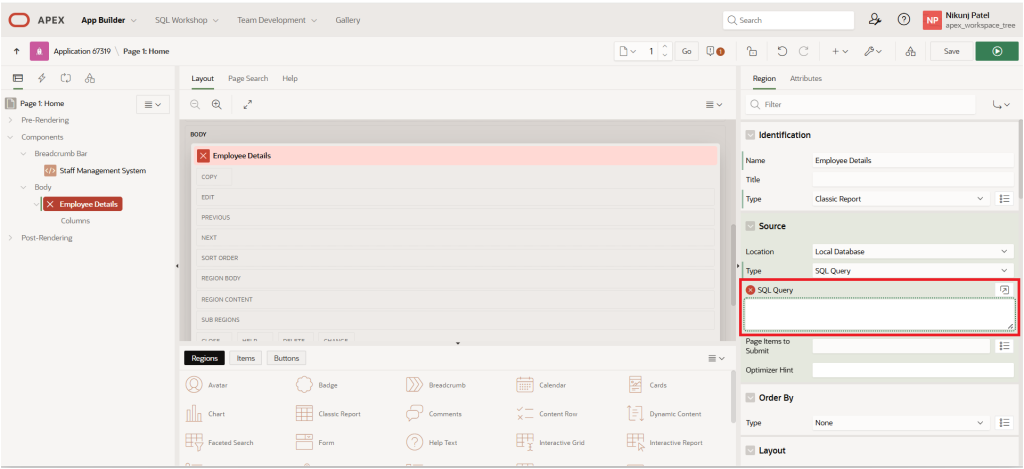Click the Save button
The width and height of the screenshot is (1024, 469).
pos(951,51)
